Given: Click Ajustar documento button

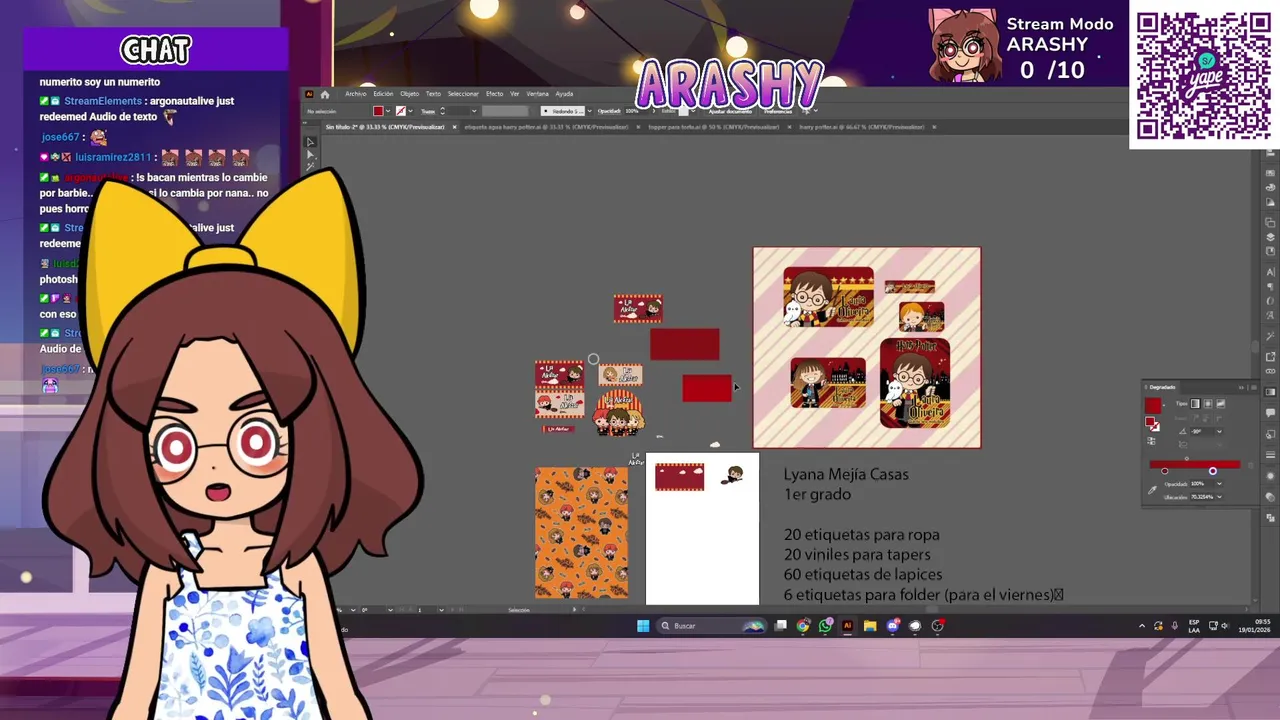Looking at the screenshot, I should click(729, 111).
